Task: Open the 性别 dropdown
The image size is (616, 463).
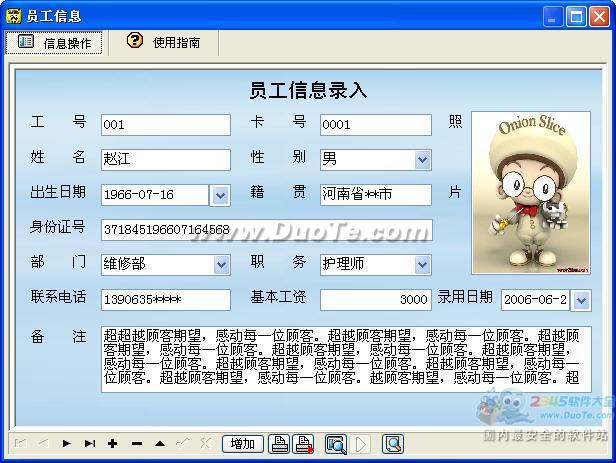Action: tap(422, 159)
